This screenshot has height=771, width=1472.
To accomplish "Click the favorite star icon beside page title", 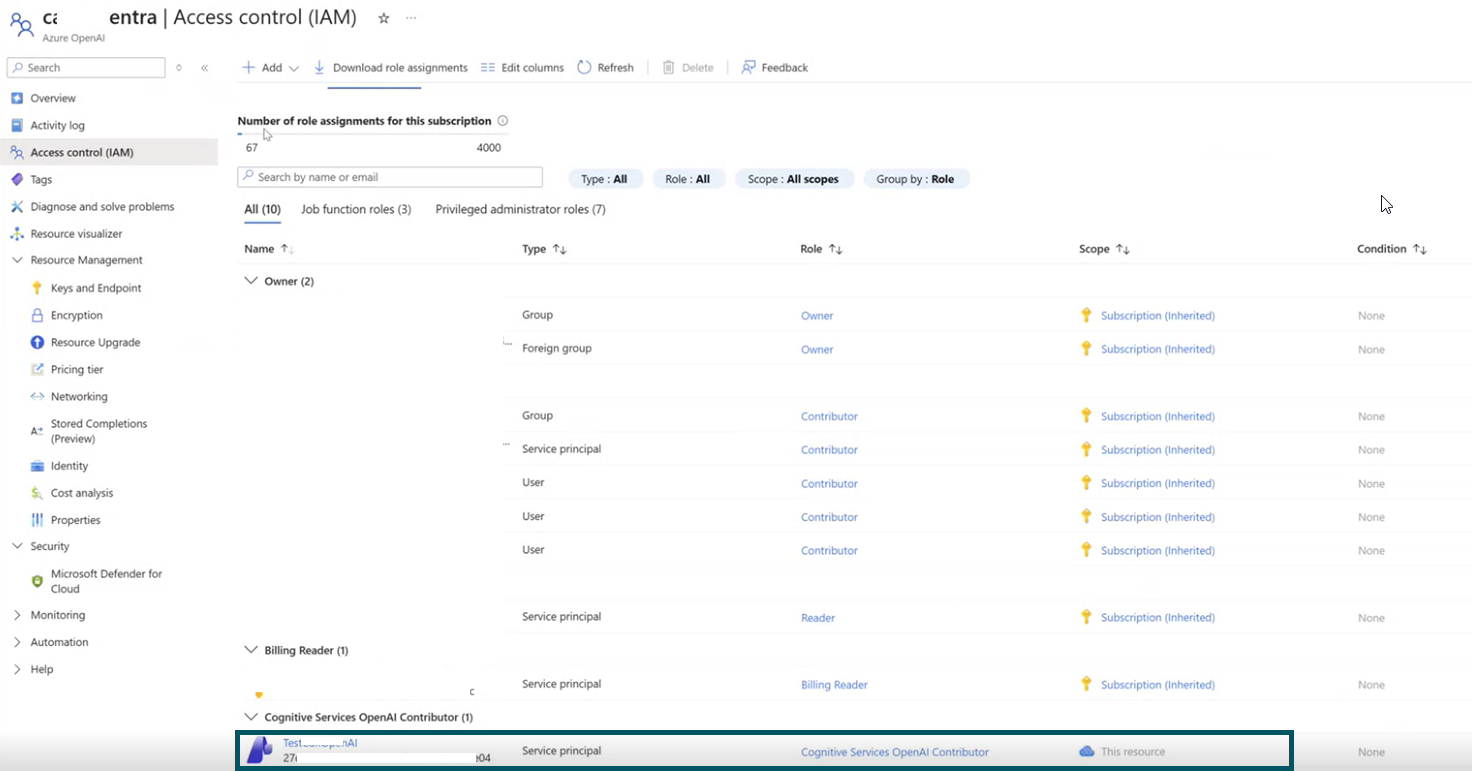I will click(384, 19).
